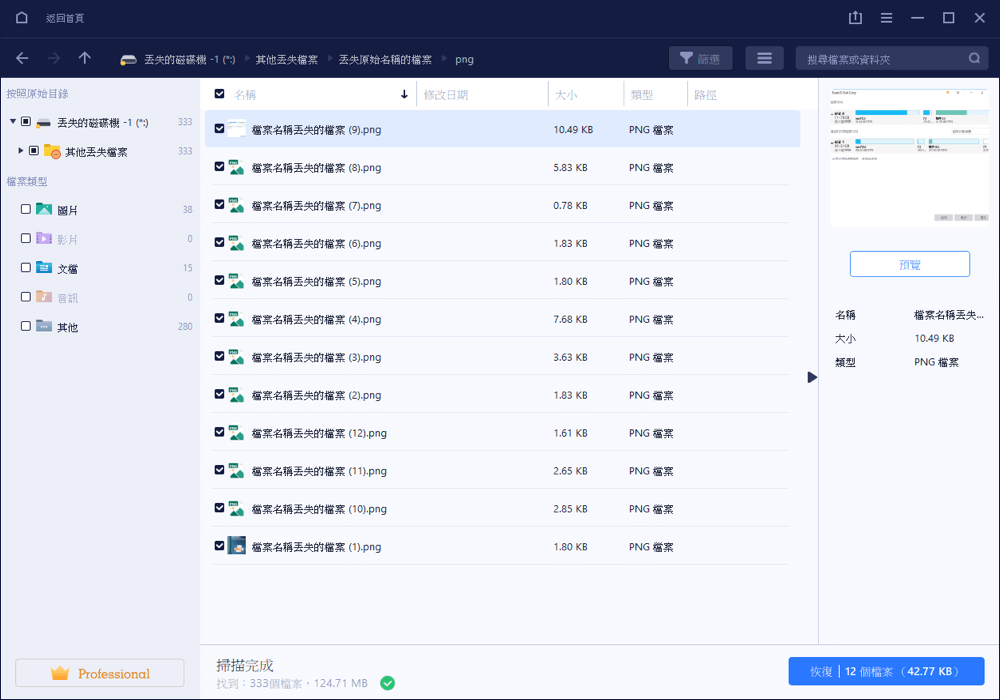1000x700 pixels.
Task: Click the 恢復 12 個檔案 recover button
Action: (886, 671)
